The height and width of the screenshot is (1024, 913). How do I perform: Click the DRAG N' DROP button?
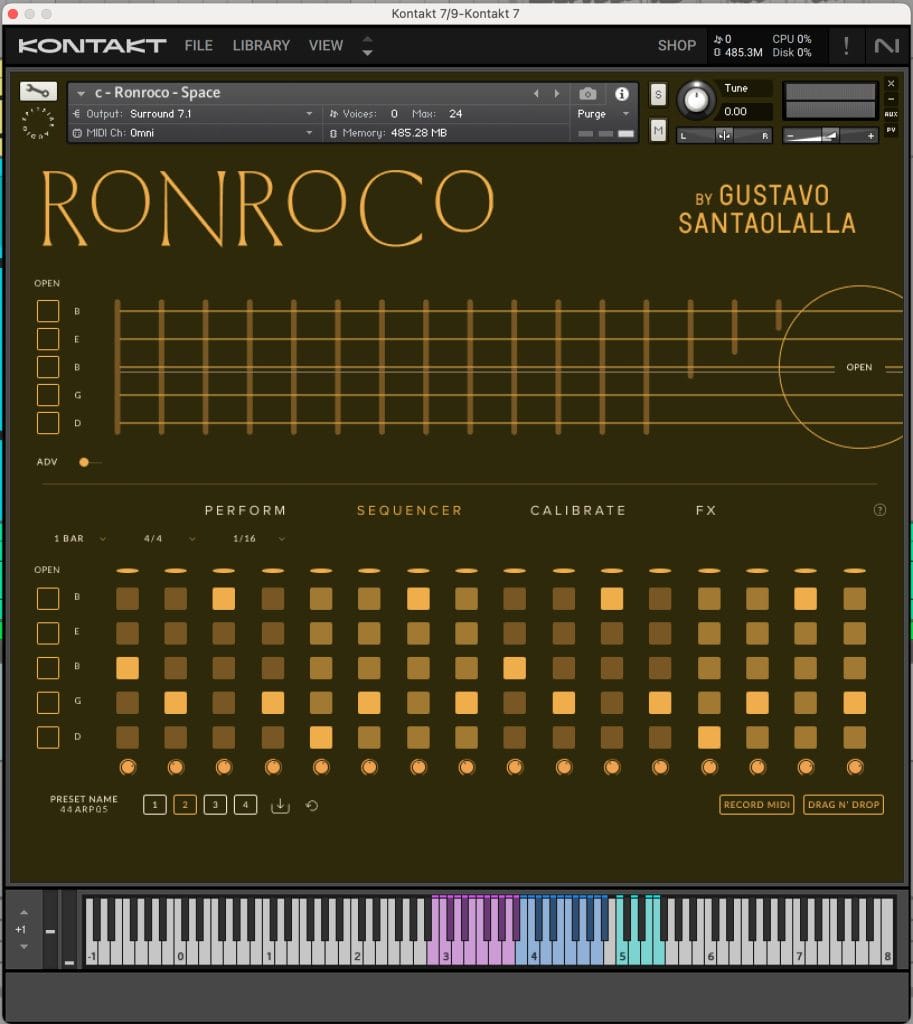[843, 805]
